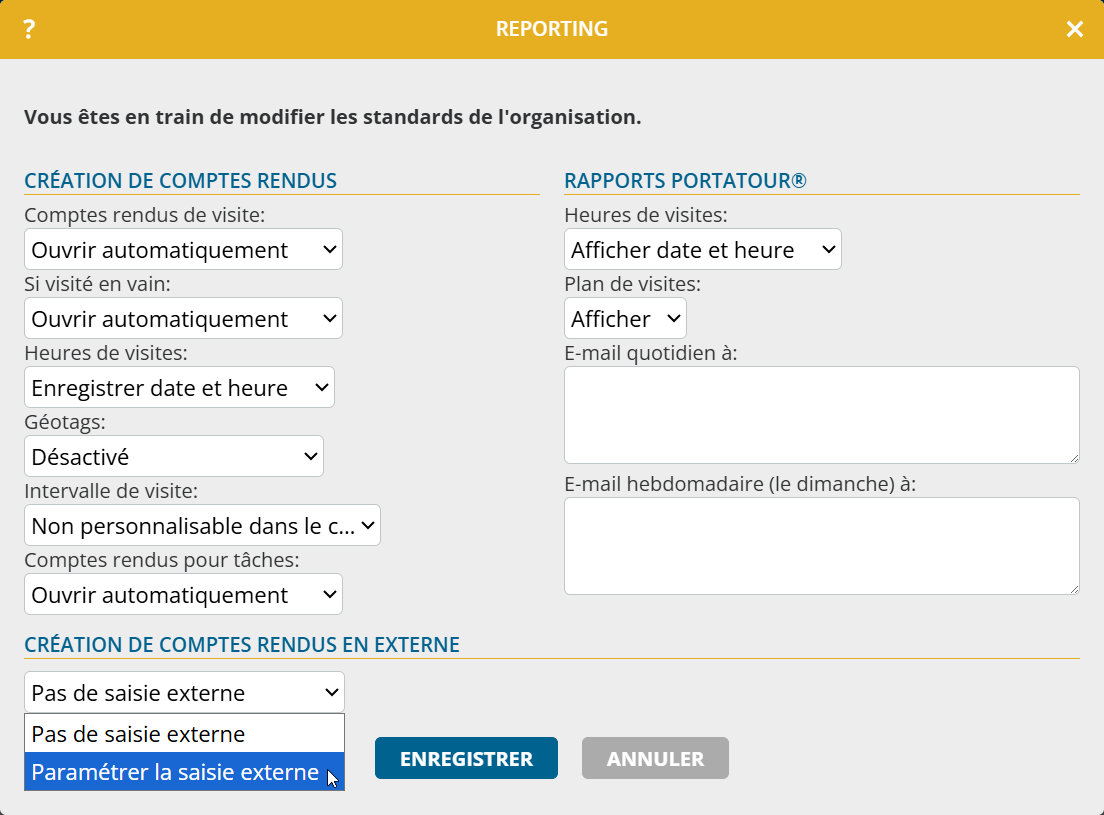Viewport: 1104px width, 815px height.
Task: Open the 'Comptes rendus pour tâches' dropdown
Action: click(x=183, y=595)
